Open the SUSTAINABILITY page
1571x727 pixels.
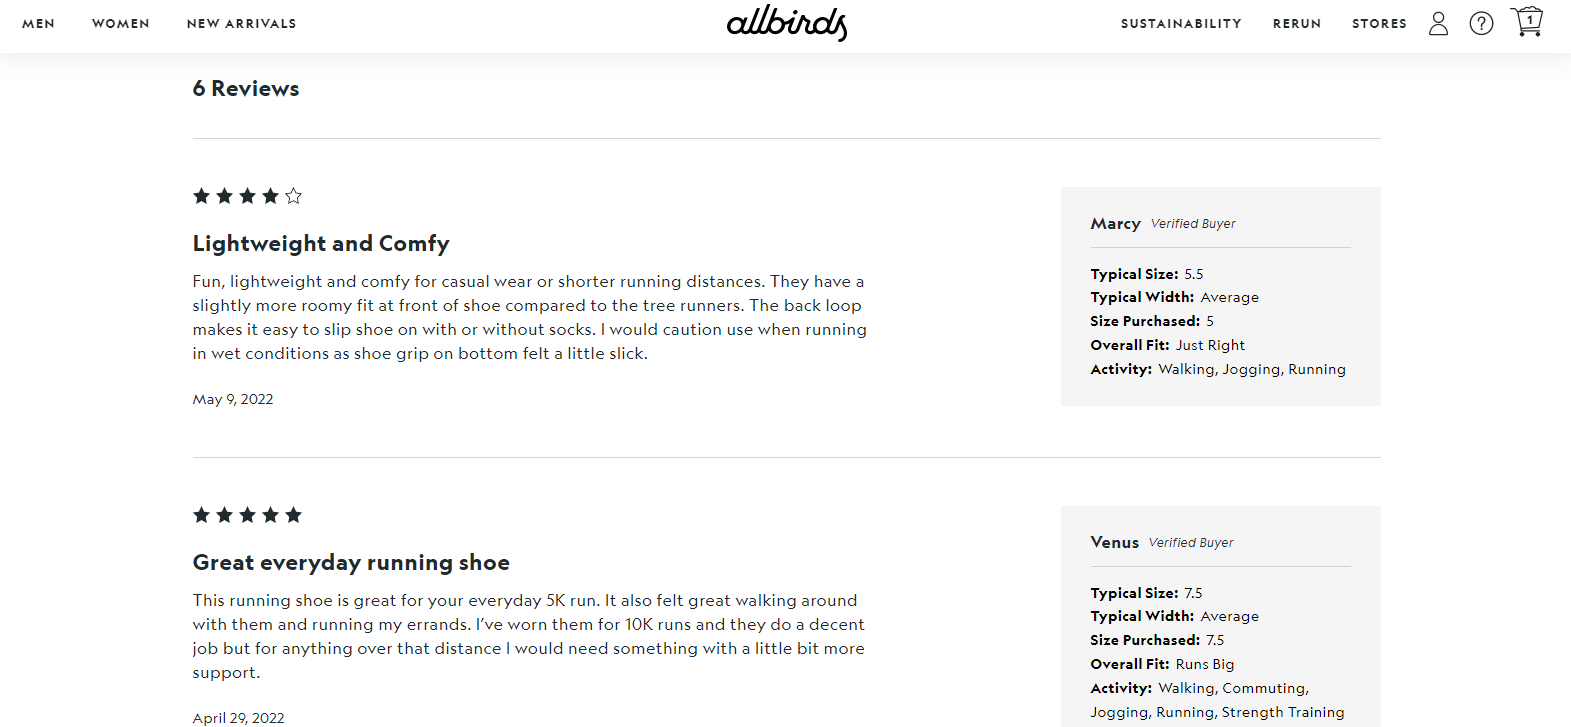coord(1180,23)
